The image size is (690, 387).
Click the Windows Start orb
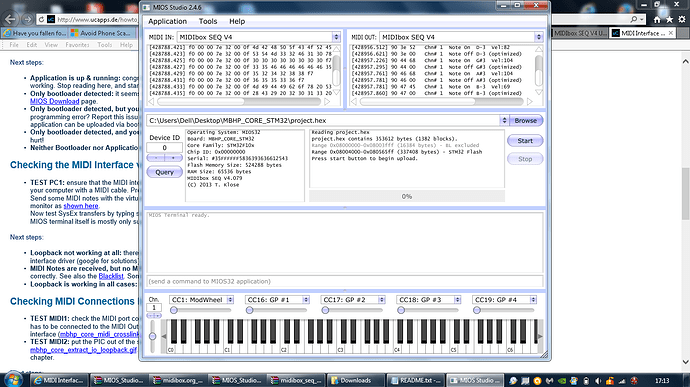point(13,380)
